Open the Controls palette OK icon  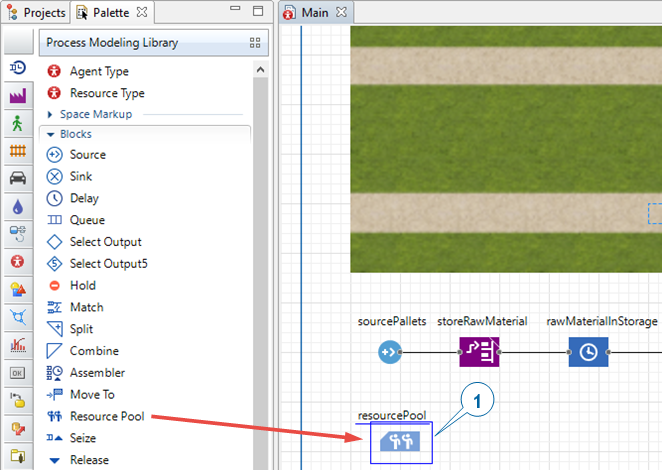coord(18,373)
